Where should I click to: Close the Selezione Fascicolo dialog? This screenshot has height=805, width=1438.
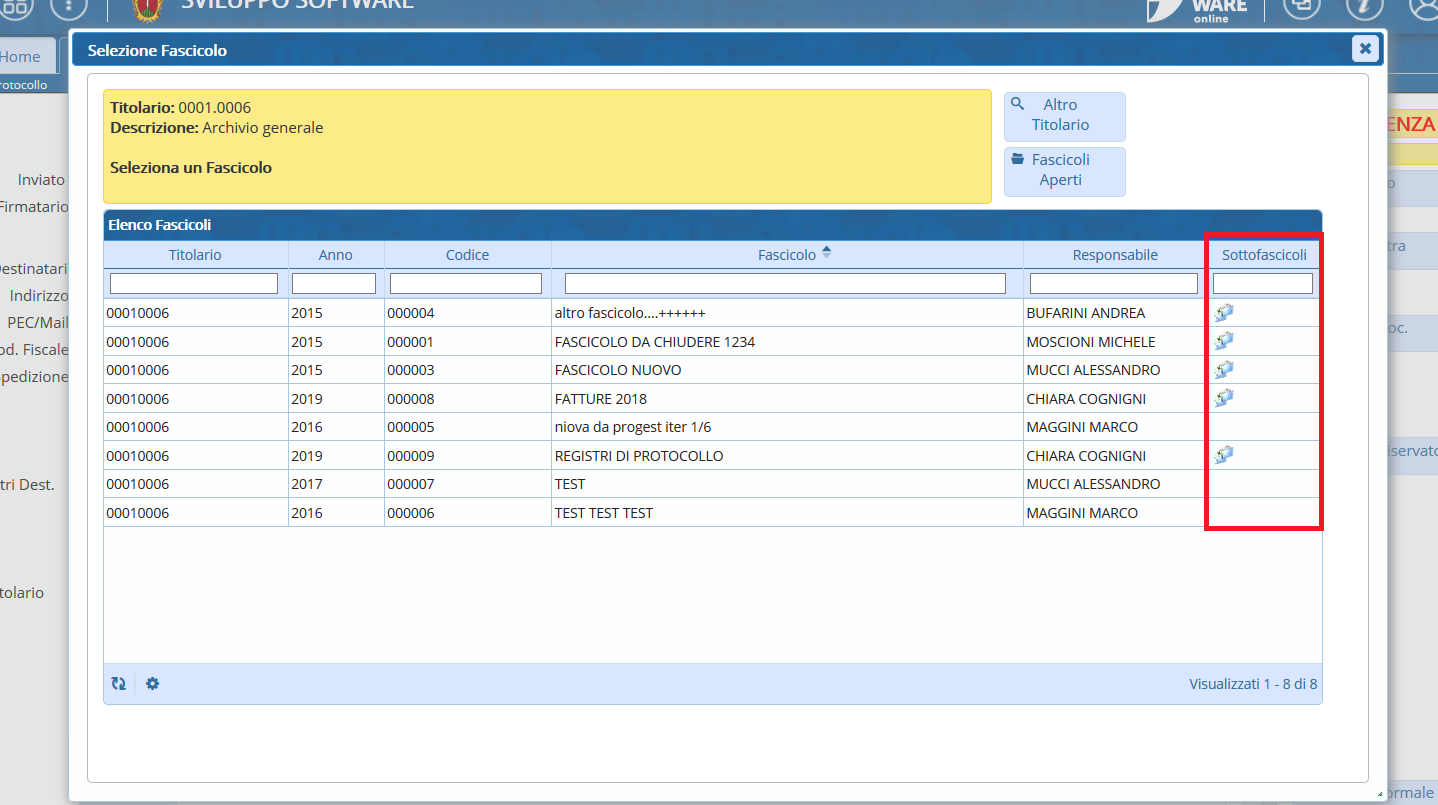[x=1365, y=48]
